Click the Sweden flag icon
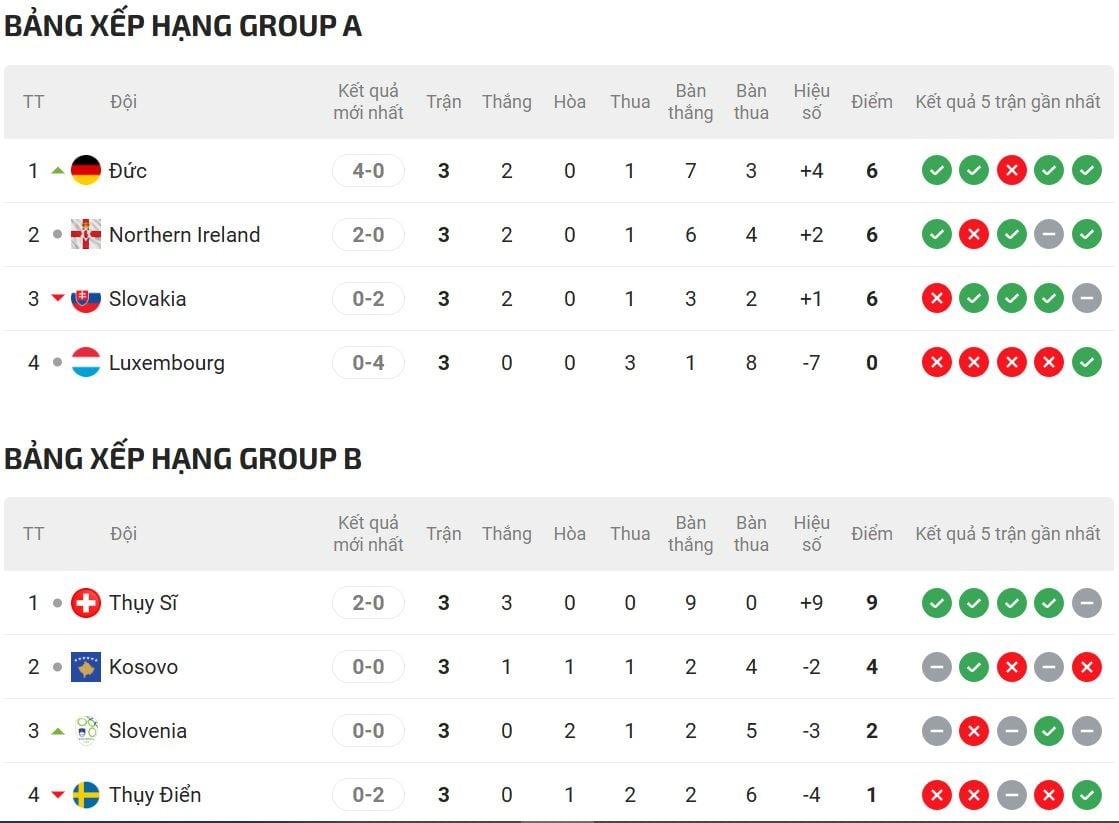This screenshot has width=1119, height=823. point(86,795)
